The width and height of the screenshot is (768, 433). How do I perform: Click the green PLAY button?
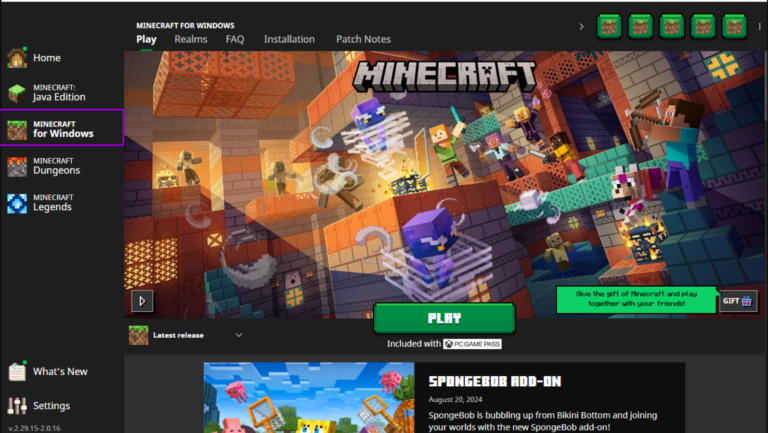tap(444, 318)
